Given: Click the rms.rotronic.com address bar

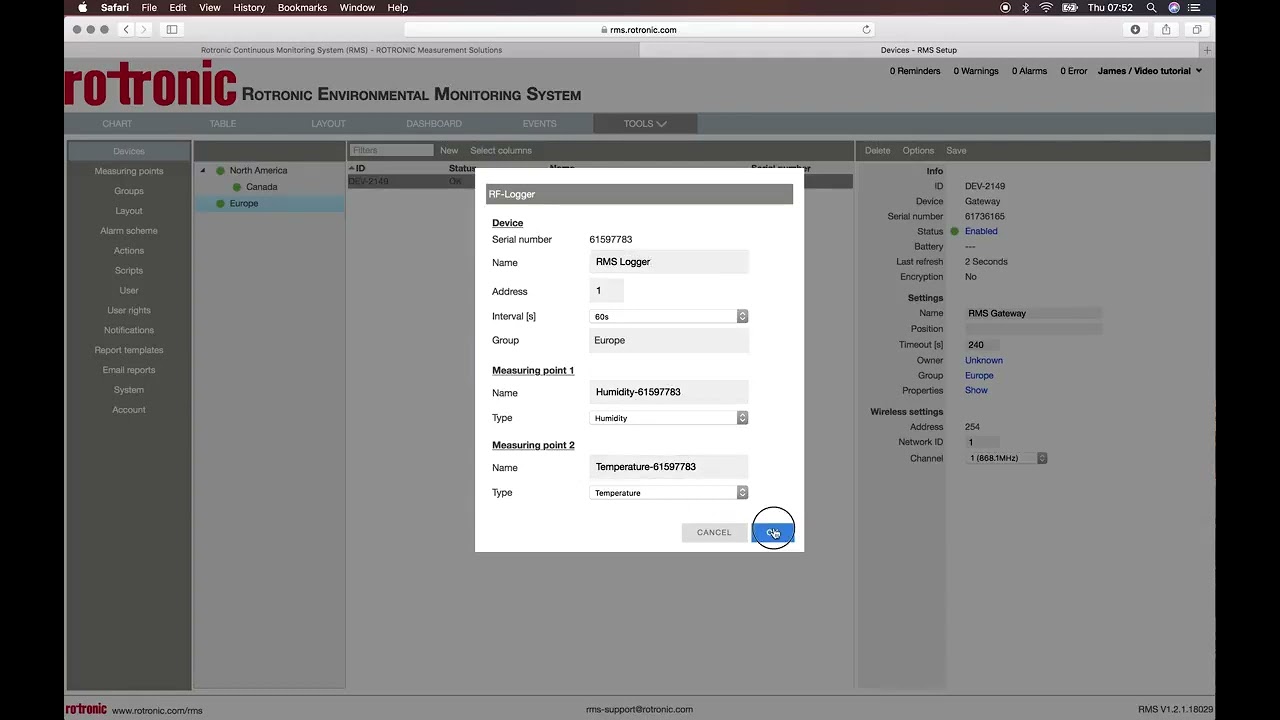Looking at the screenshot, I should pos(640,29).
